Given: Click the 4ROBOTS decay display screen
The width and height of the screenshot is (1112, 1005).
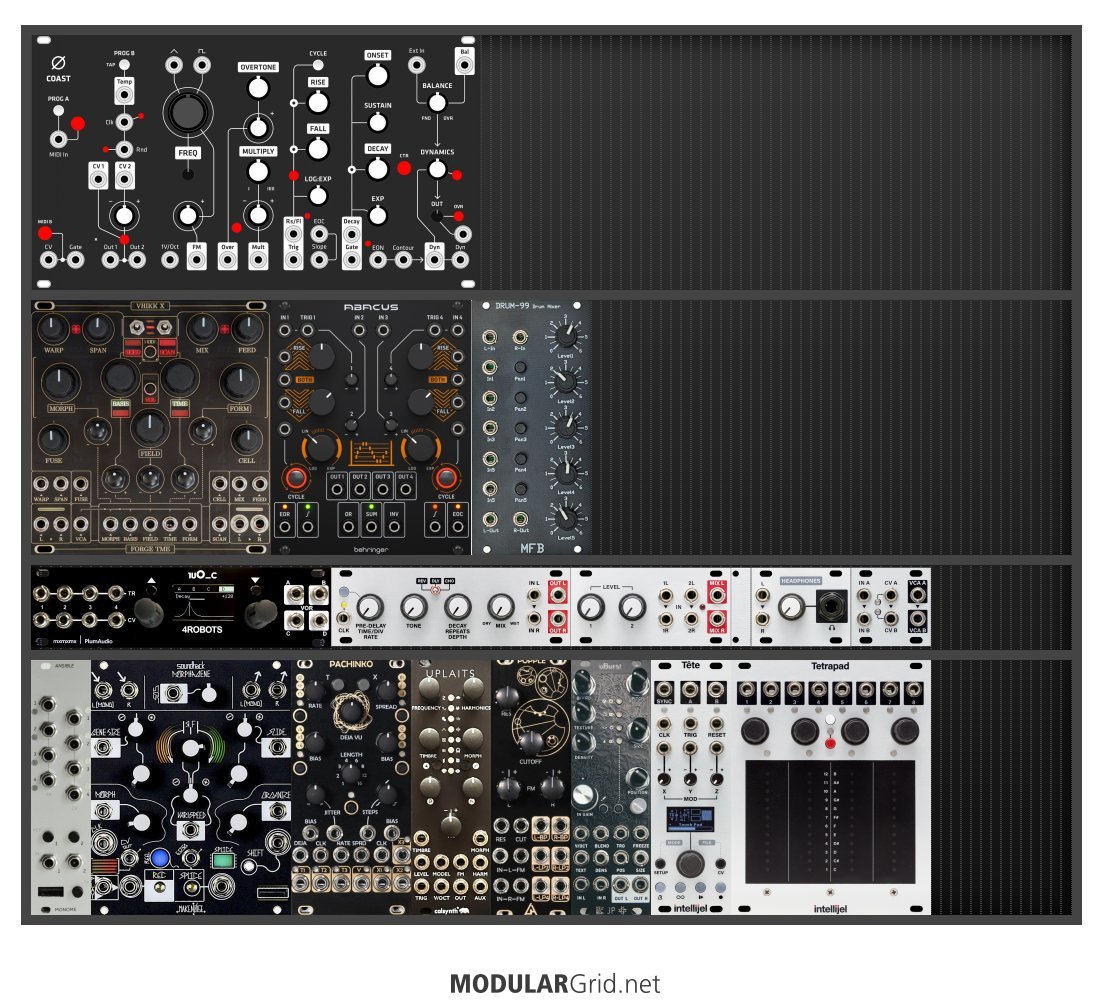Looking at the screenshot, I should (x=204, y=601).
